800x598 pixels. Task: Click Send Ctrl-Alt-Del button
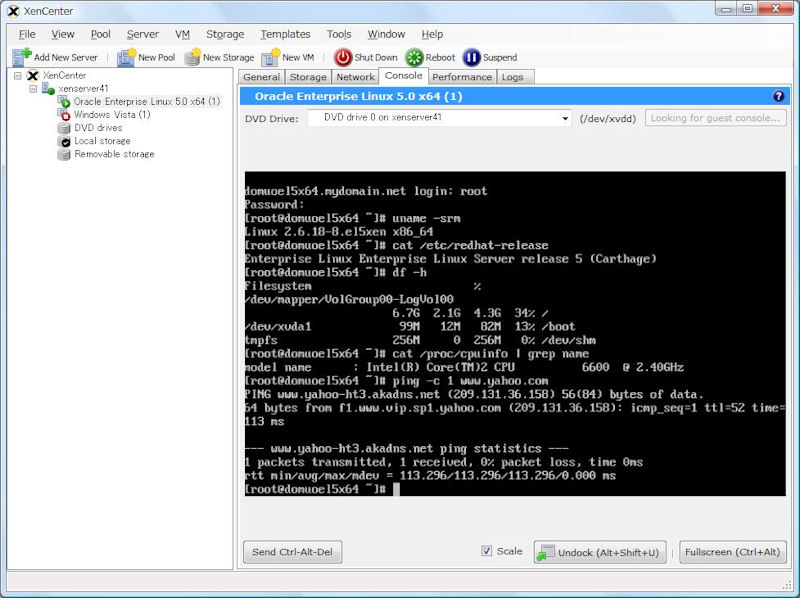(292, 552)
